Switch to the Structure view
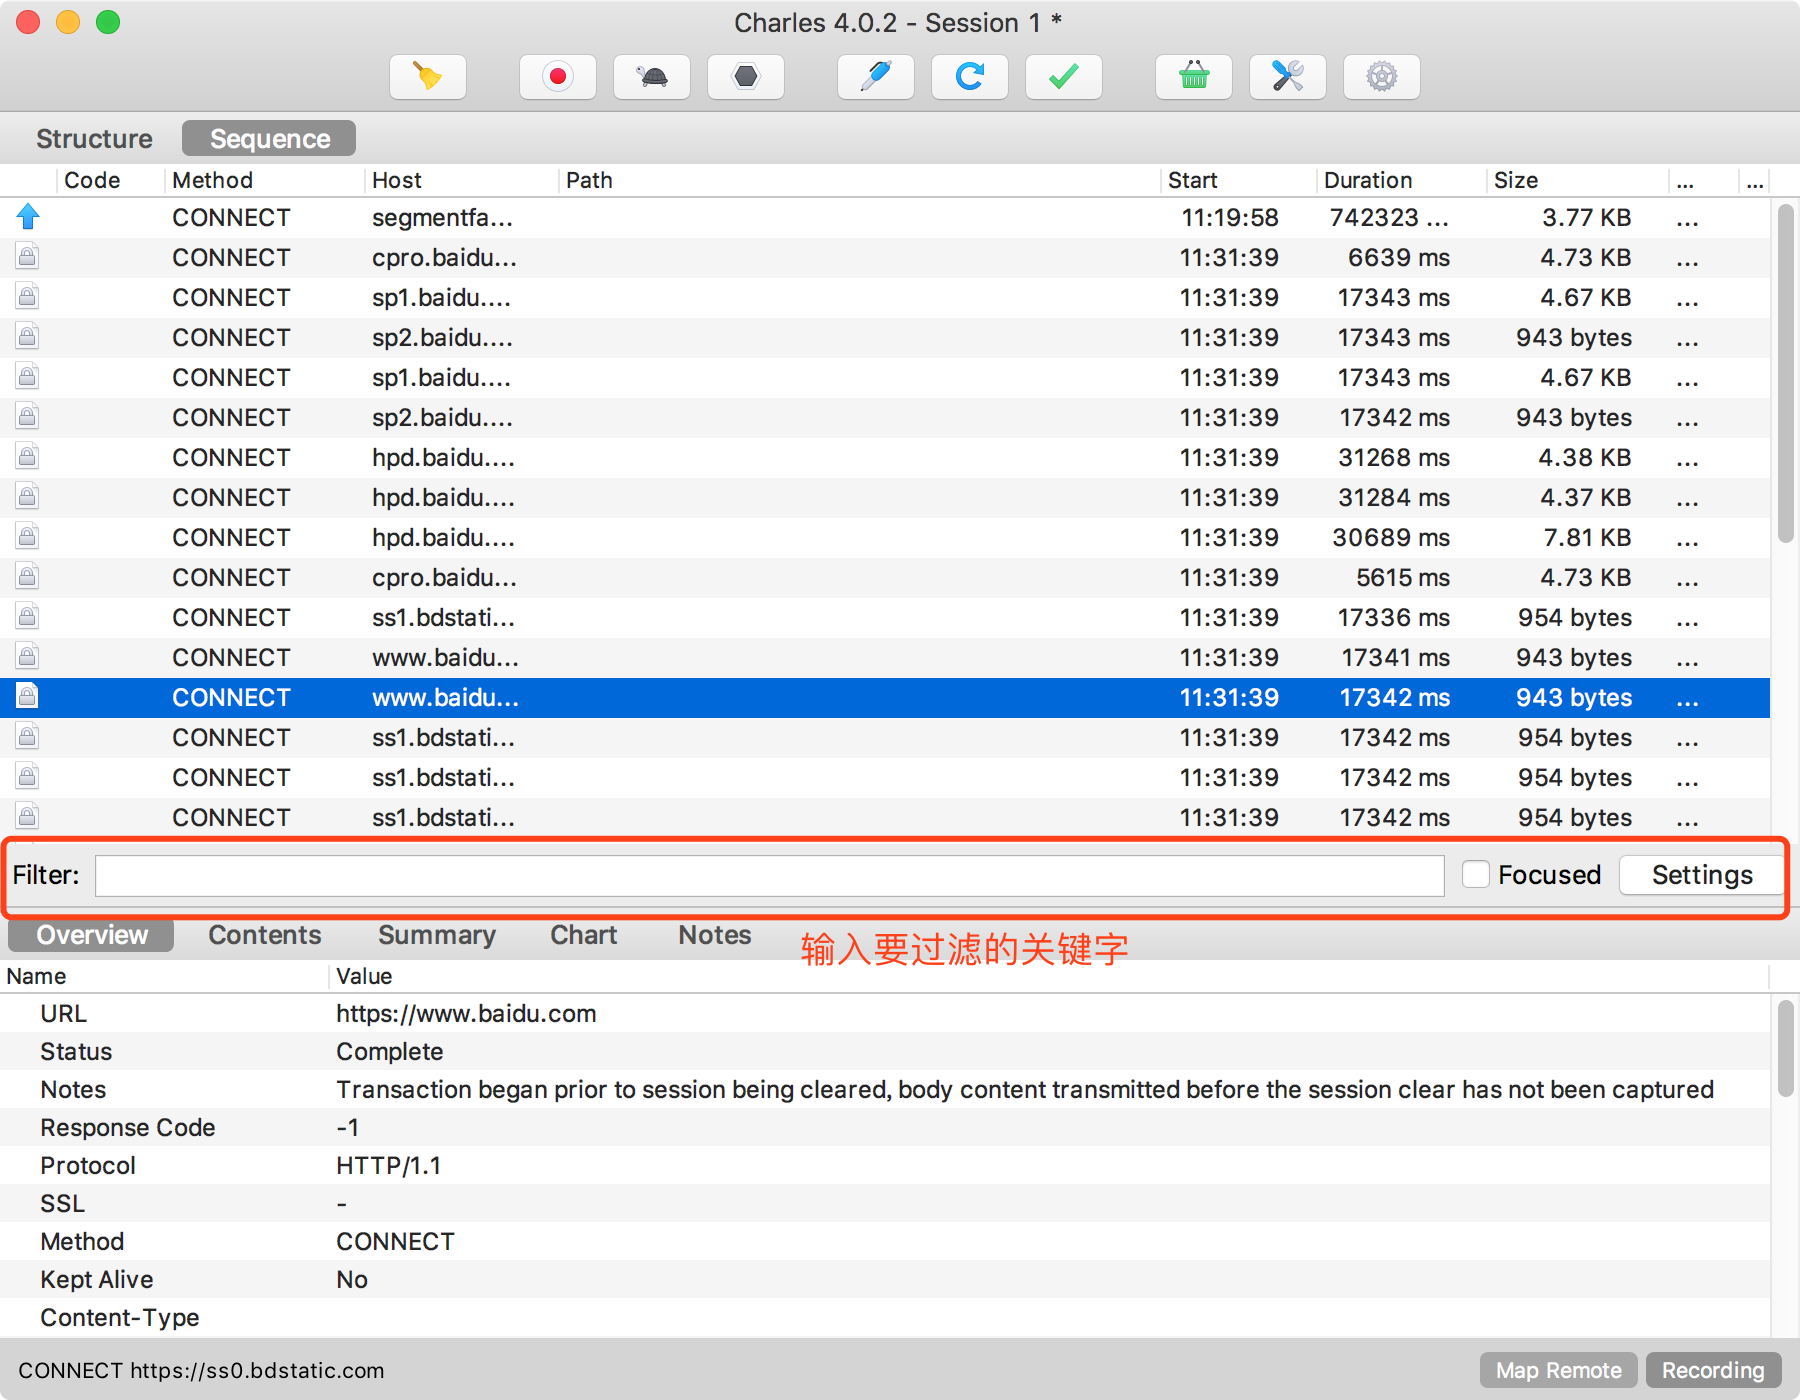 (95, 139)
